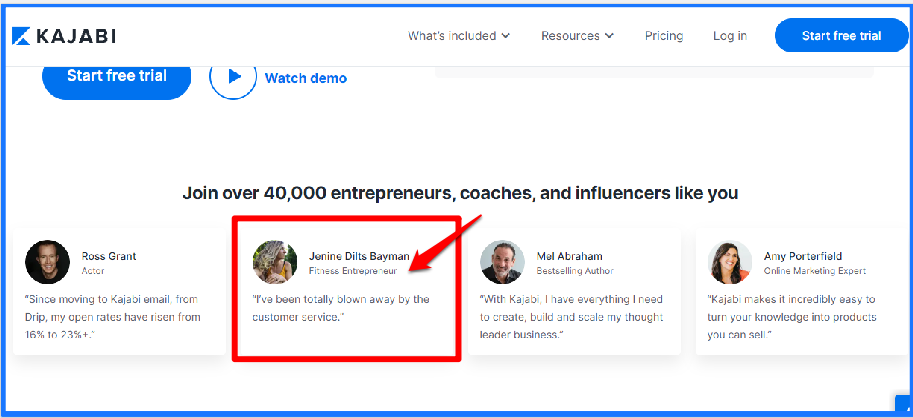Image resolution: width=913 pixels, height=418 pixels.
Task: Click Ross Grant's profile photo
Action: tap(48, 262)
